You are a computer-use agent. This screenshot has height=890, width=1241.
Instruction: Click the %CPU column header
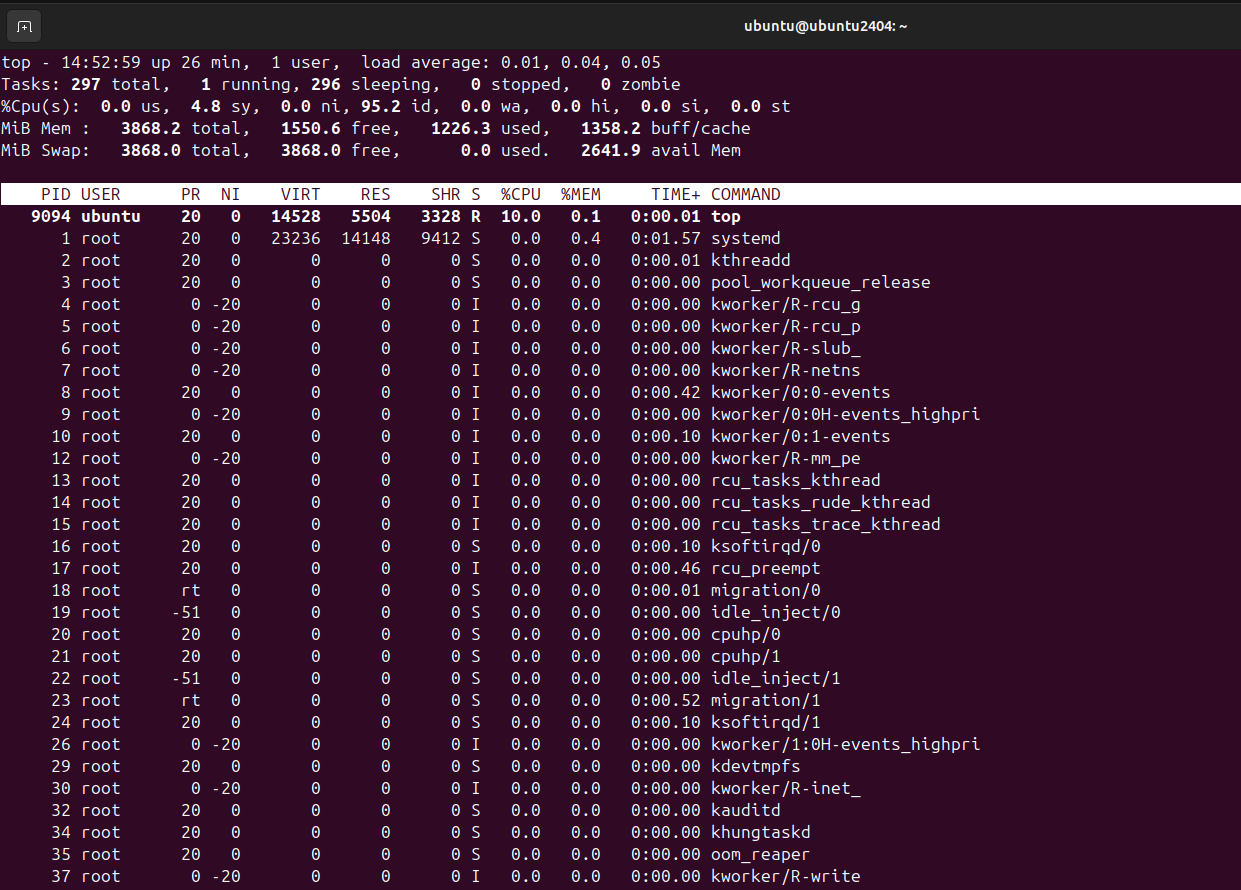pyautogui.click(x=520, y=194)
